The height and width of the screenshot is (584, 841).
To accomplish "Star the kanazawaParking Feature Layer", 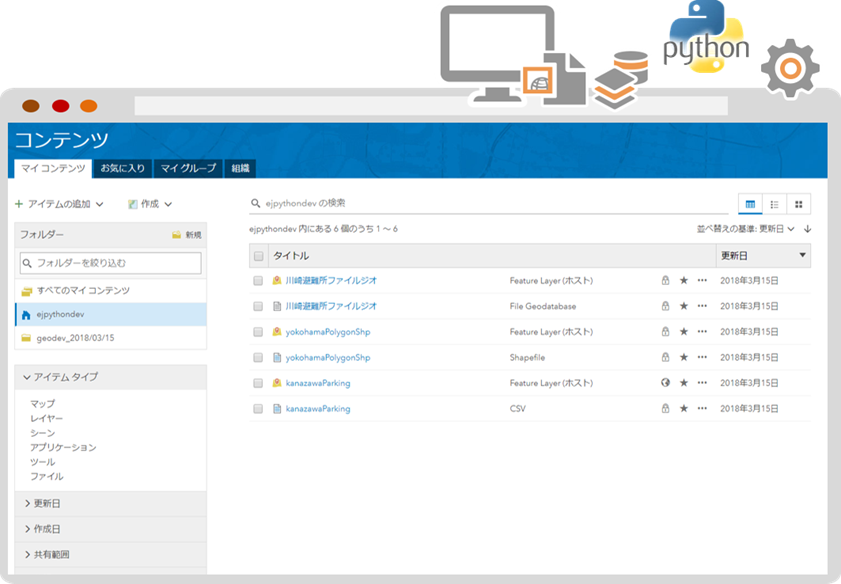I will click(684, 383).
